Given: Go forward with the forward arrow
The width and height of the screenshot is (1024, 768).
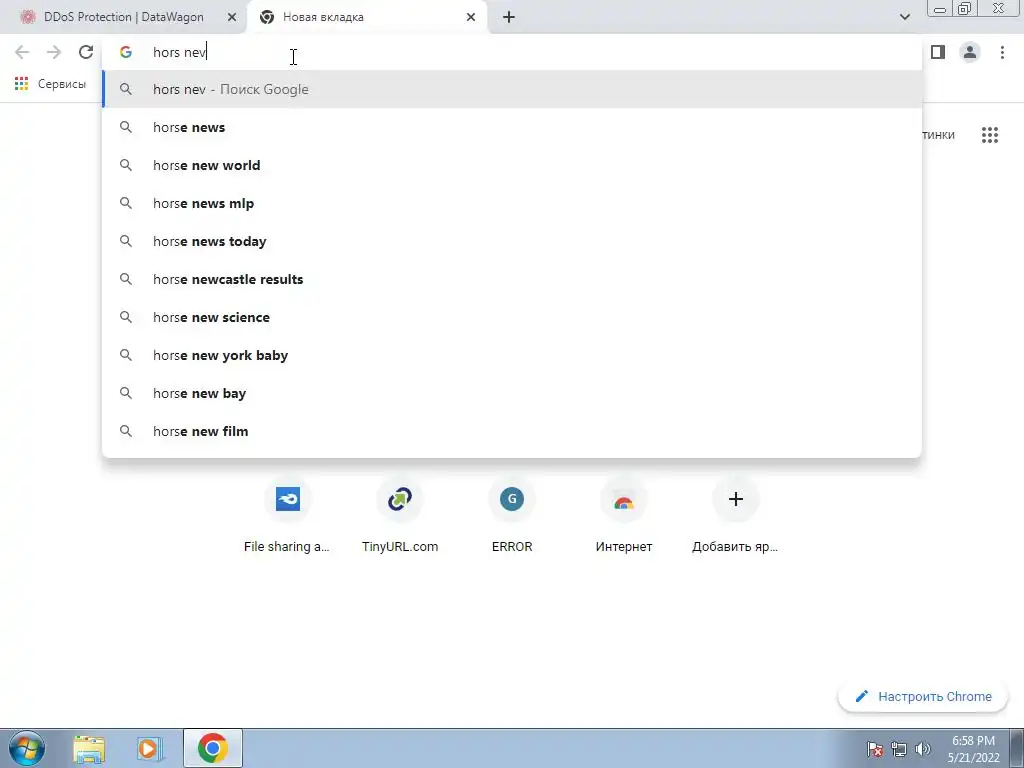Looking at the screenshot, I should (54, 52).
